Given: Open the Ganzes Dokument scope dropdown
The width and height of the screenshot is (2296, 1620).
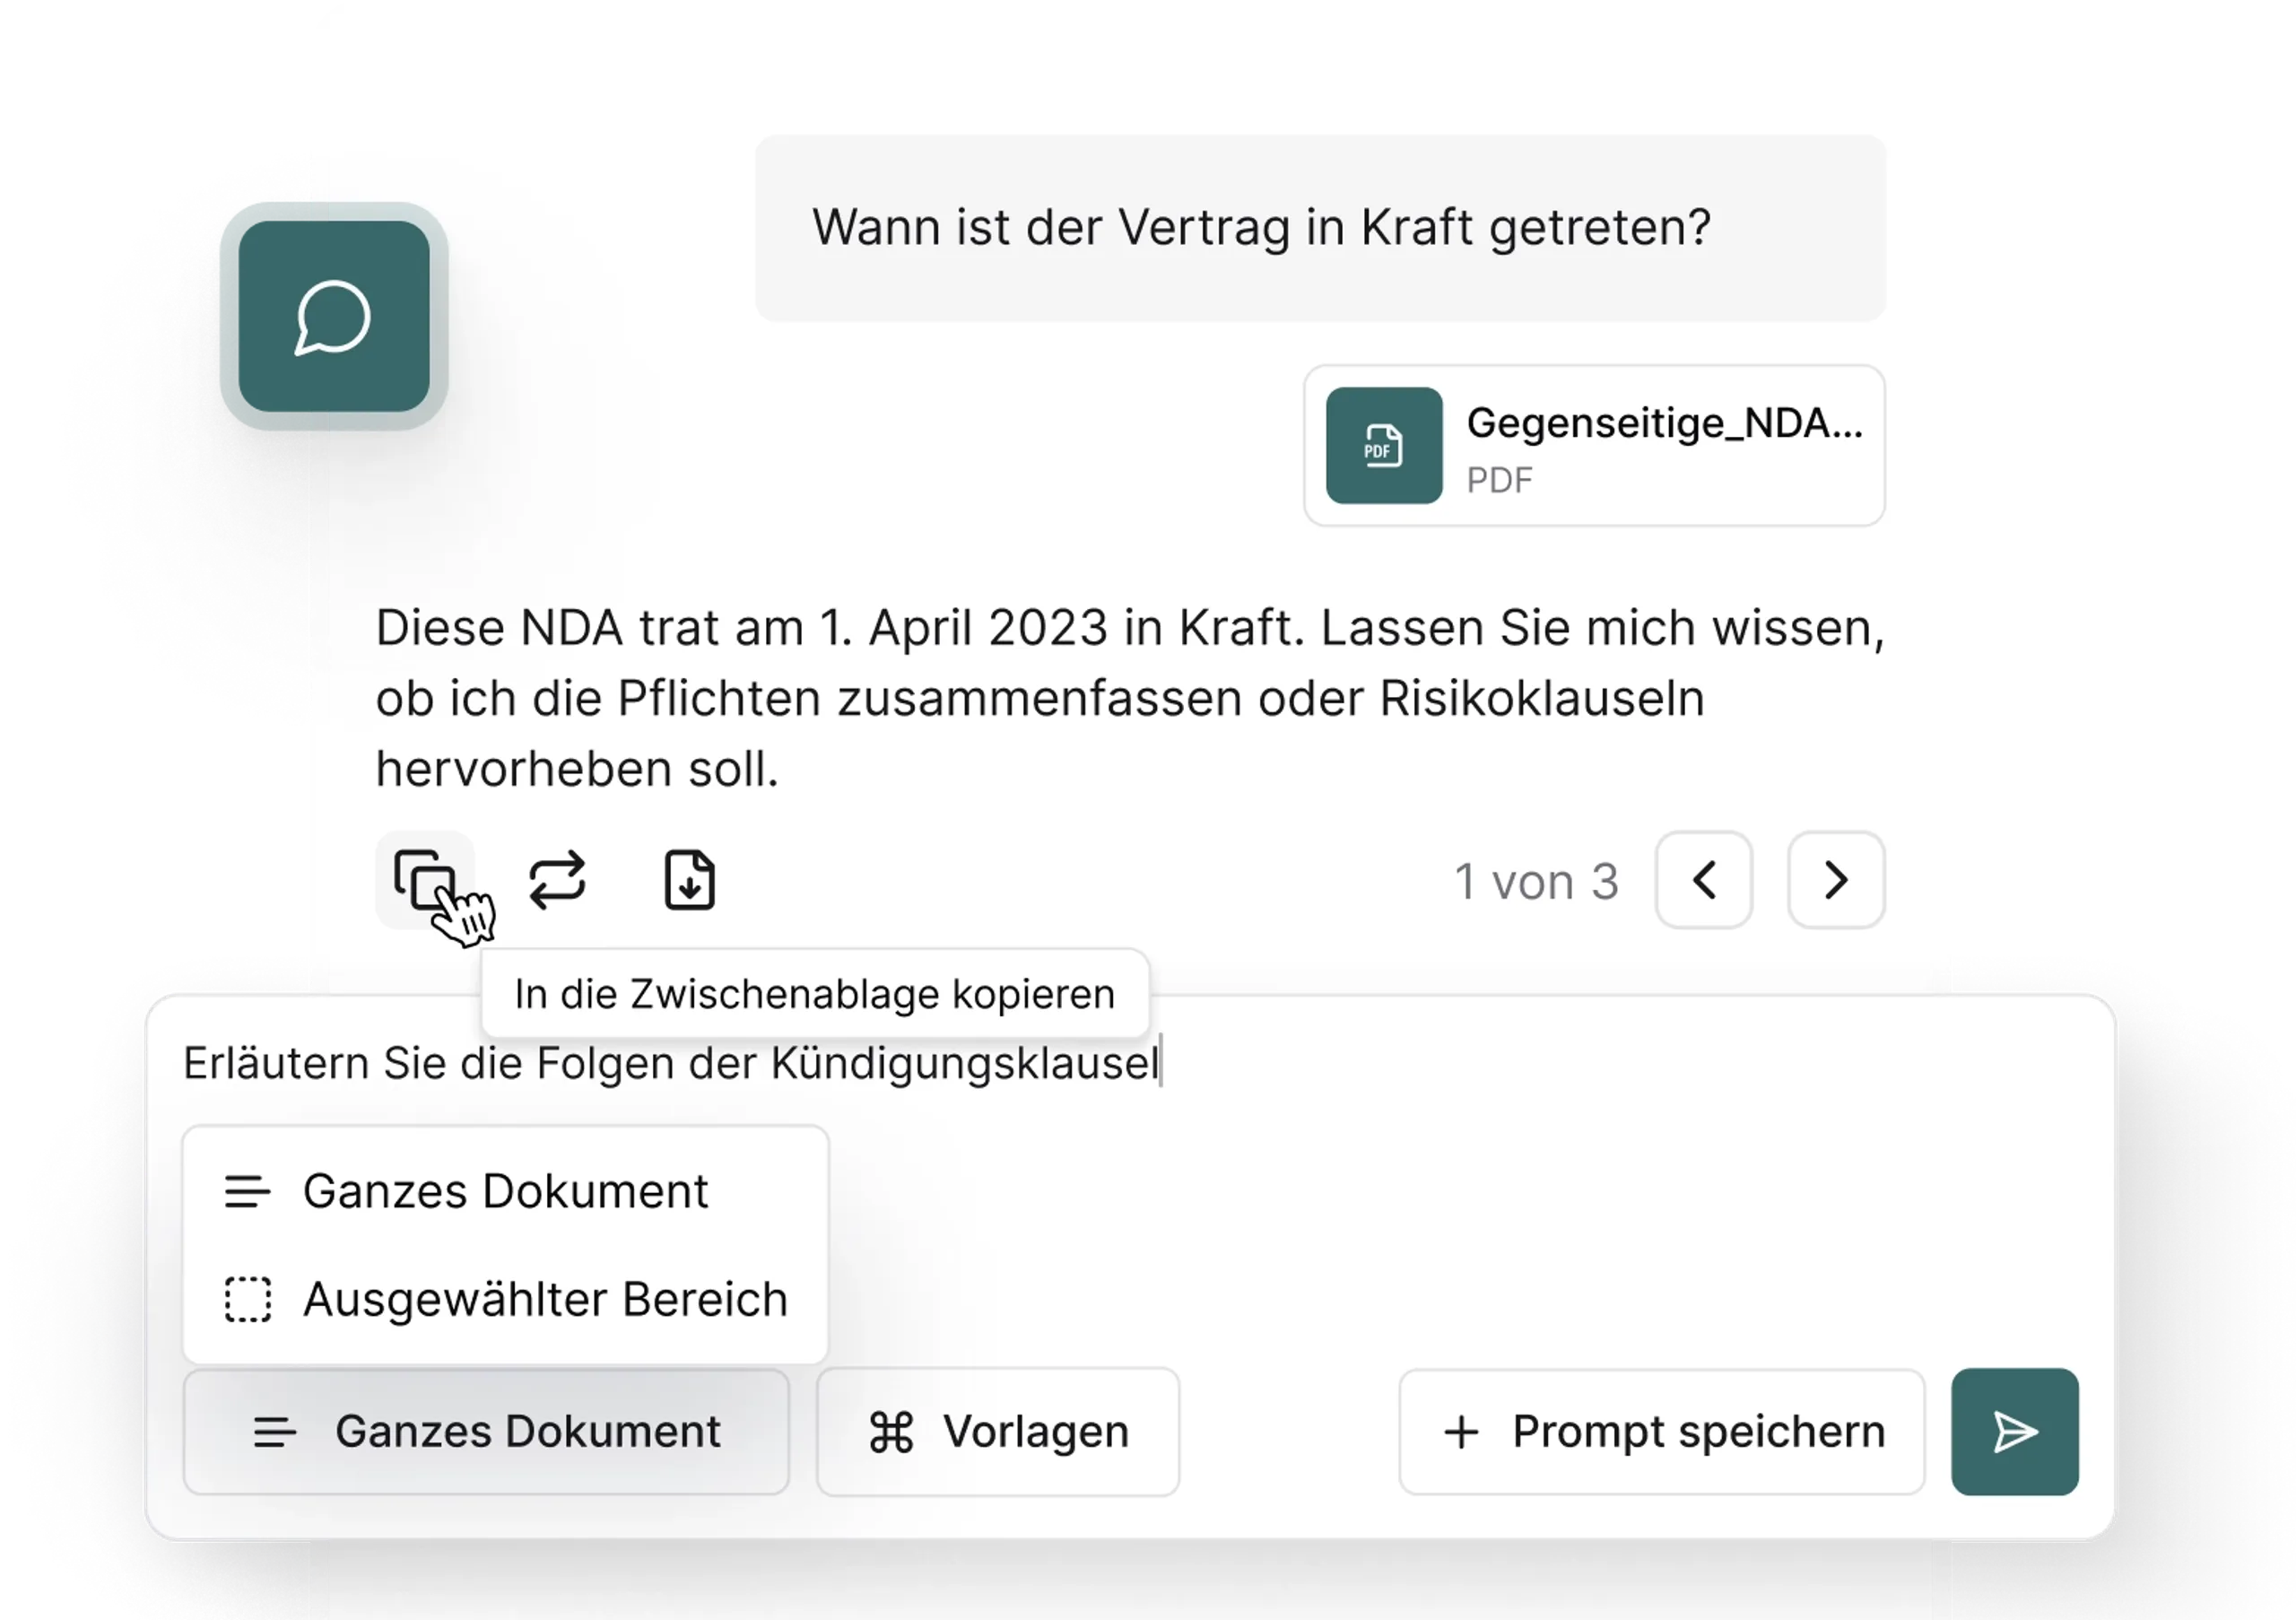Looking at the screenshot, I should (486, 1432).
